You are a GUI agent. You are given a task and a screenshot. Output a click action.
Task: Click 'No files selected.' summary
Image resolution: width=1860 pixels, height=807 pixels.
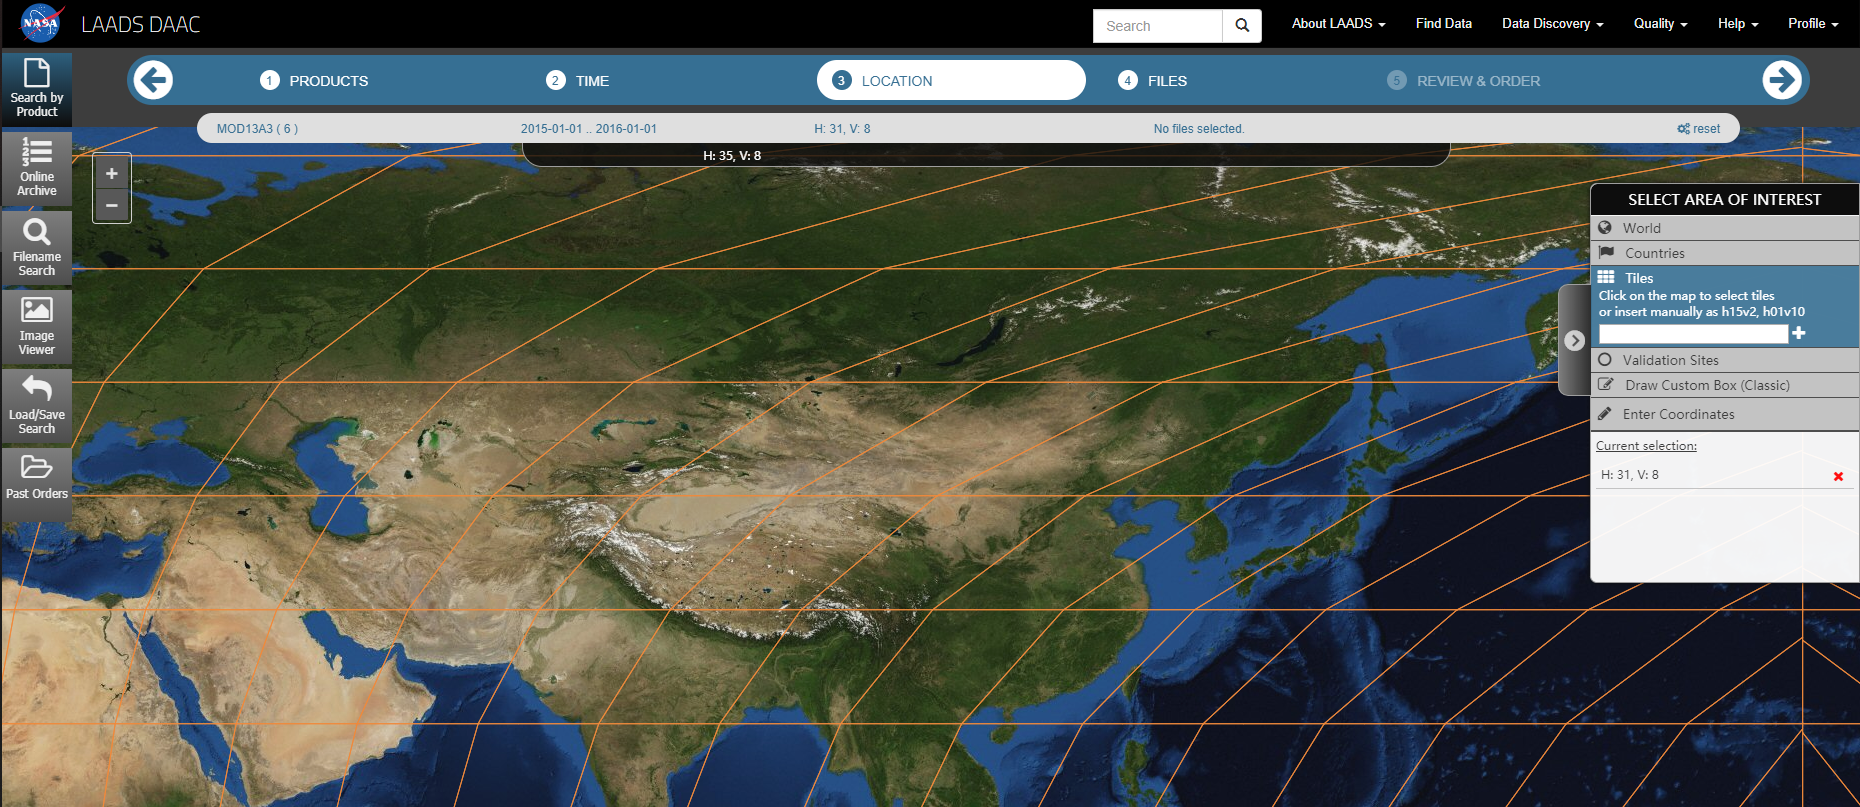point(1198,129)
